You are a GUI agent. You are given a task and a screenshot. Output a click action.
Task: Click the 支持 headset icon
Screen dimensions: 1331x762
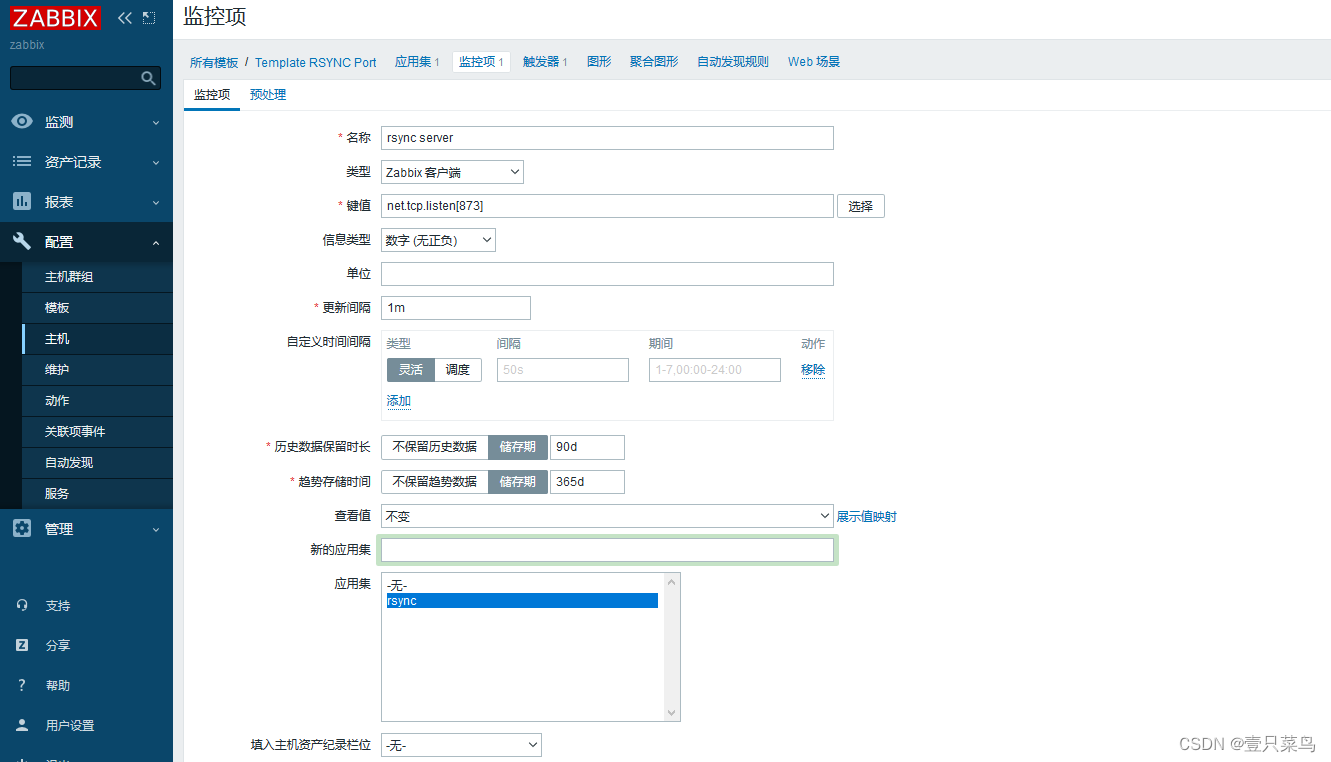(x=22, y=605)
